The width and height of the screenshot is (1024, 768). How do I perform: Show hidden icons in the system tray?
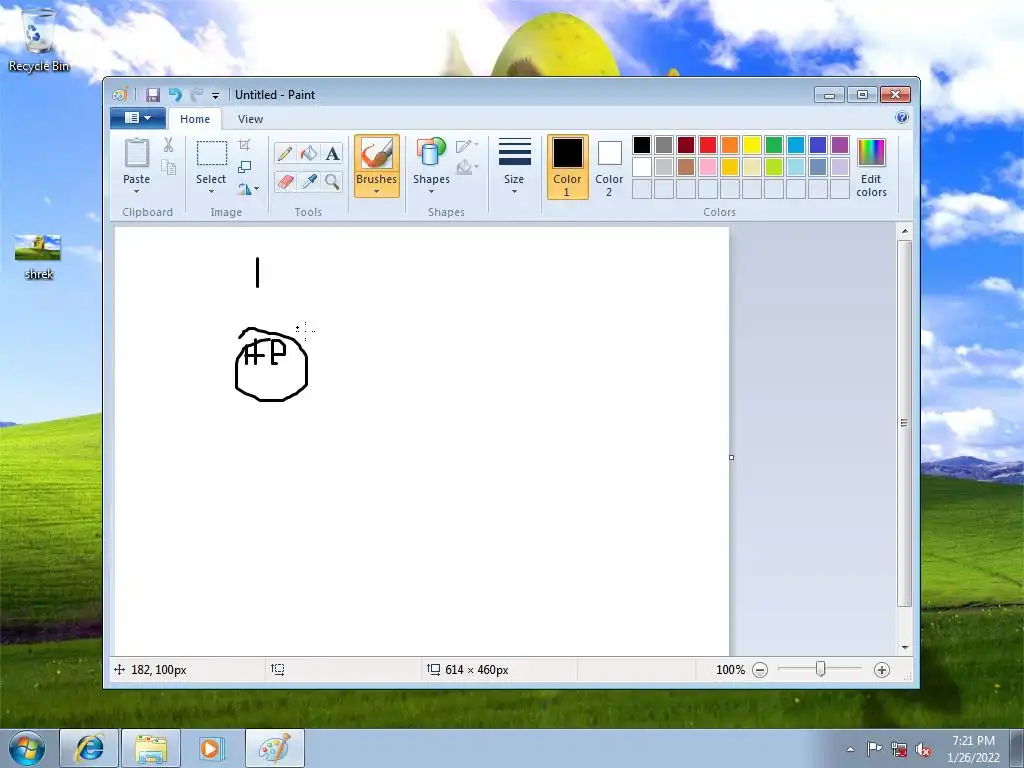click(x=850, y=750)
